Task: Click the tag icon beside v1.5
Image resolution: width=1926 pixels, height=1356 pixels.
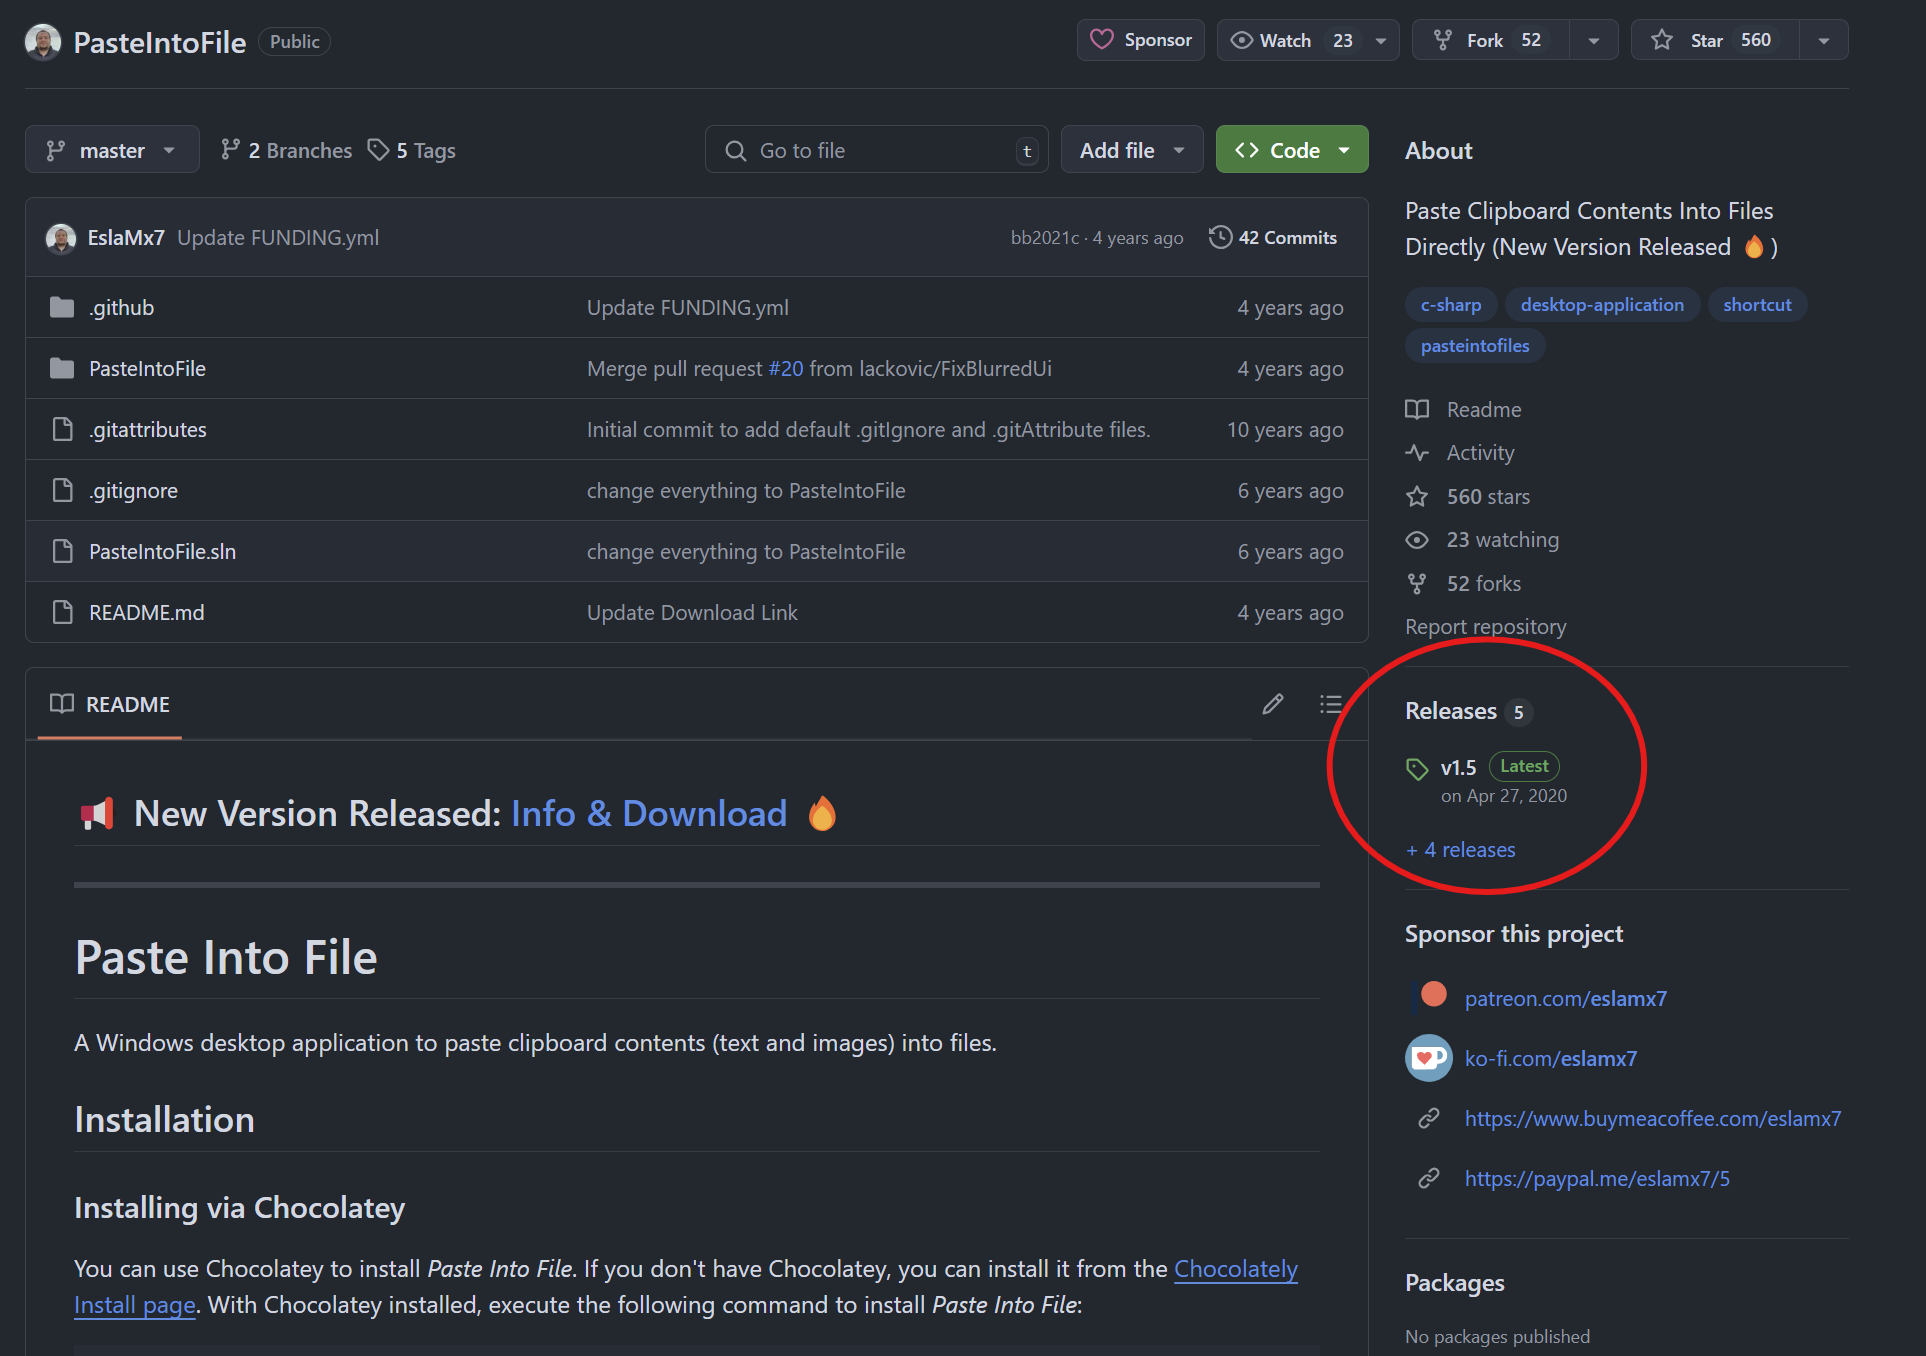Action: [1417, 769]
